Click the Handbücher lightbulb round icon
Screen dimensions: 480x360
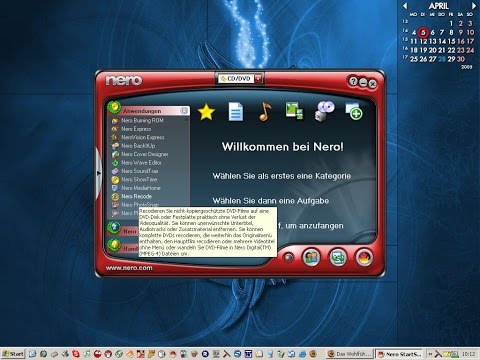click(x=114, y=245)
